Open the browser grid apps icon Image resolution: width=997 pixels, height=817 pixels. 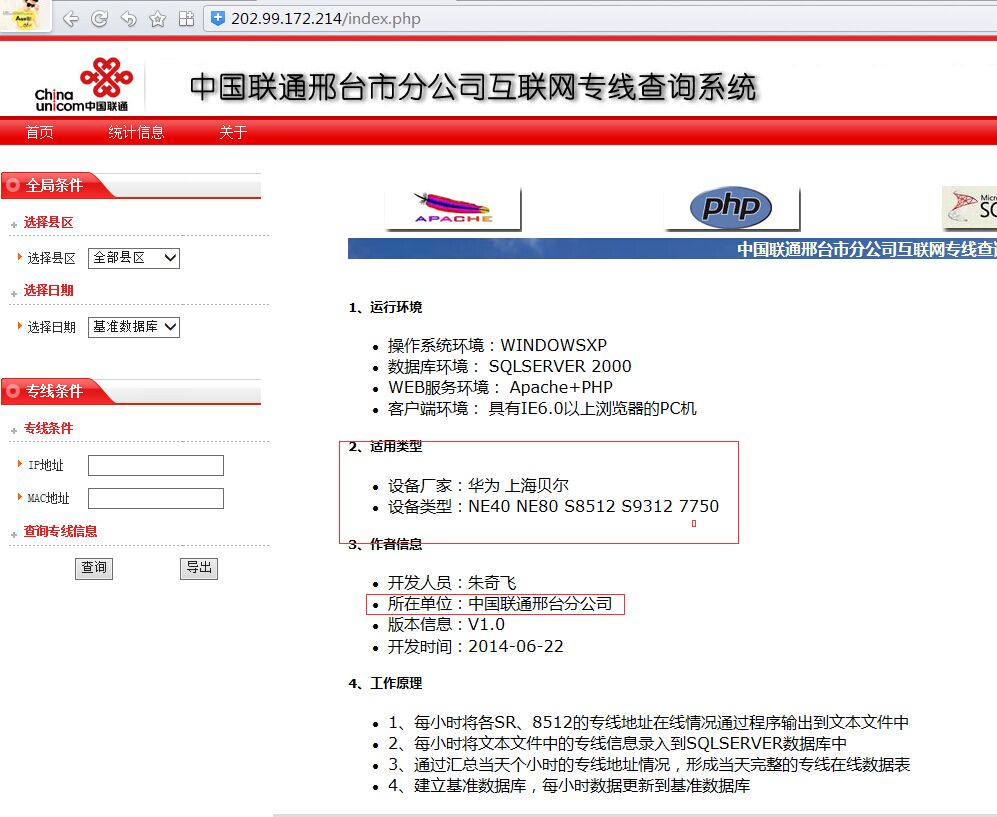(186, 19)
